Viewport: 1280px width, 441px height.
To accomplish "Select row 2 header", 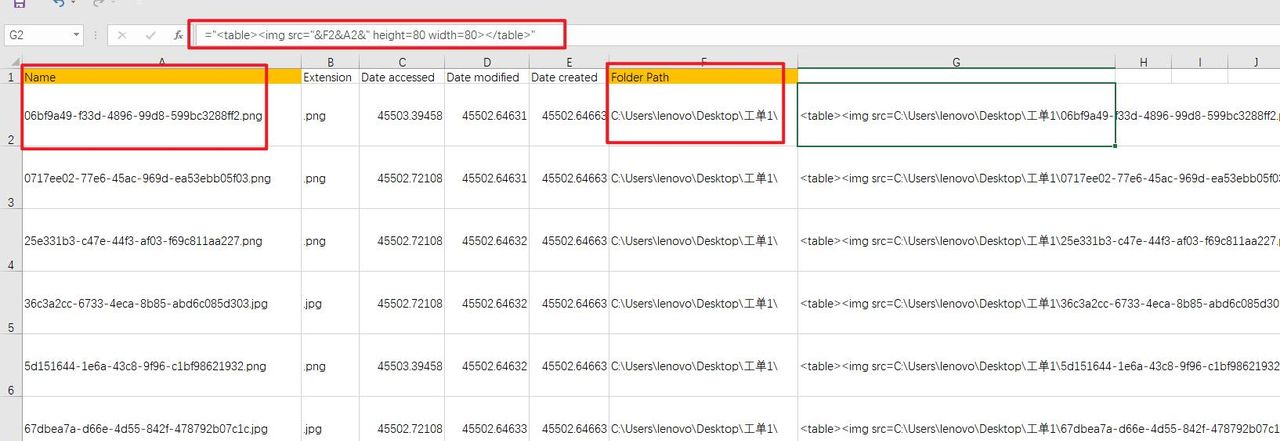I will click(x=10, y=115).
